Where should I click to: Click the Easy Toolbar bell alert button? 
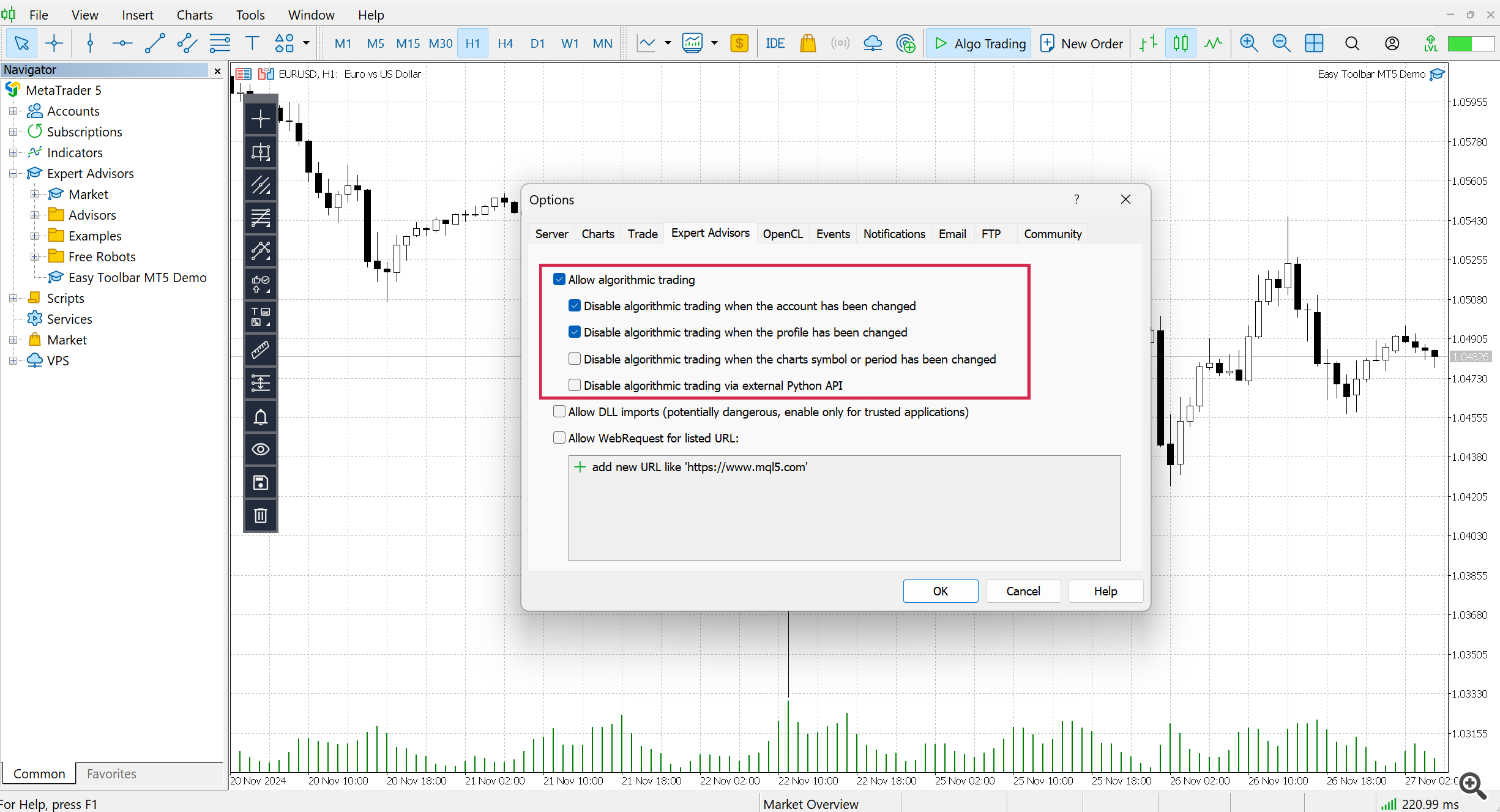(261, 417)
